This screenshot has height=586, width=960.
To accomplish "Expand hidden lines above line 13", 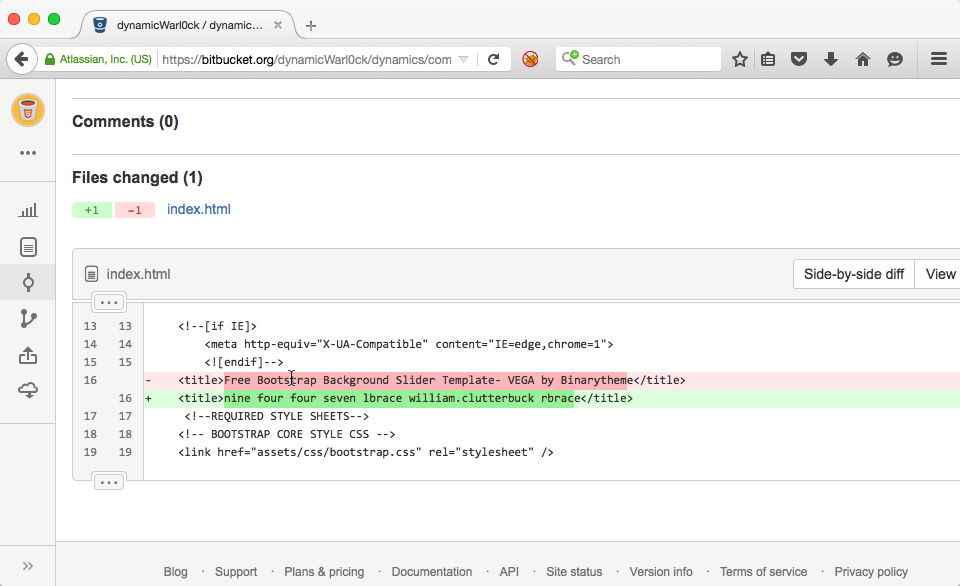I will click(x=109, y=302).
